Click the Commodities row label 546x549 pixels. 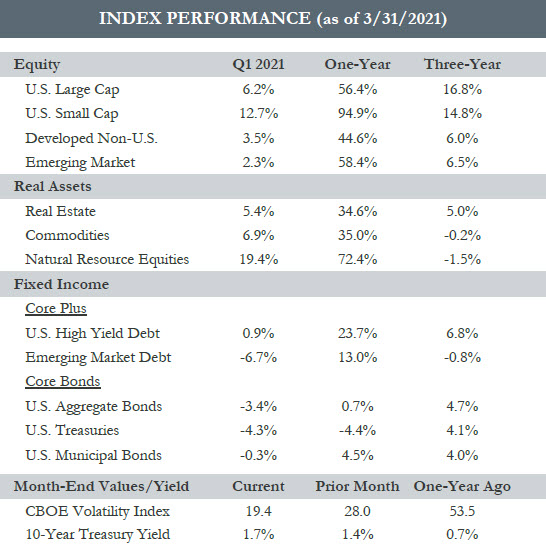tap(67, 235)
